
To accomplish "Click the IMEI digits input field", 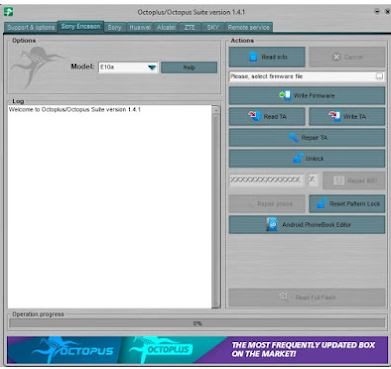I will pyautogui.click(x=266, y=180).
